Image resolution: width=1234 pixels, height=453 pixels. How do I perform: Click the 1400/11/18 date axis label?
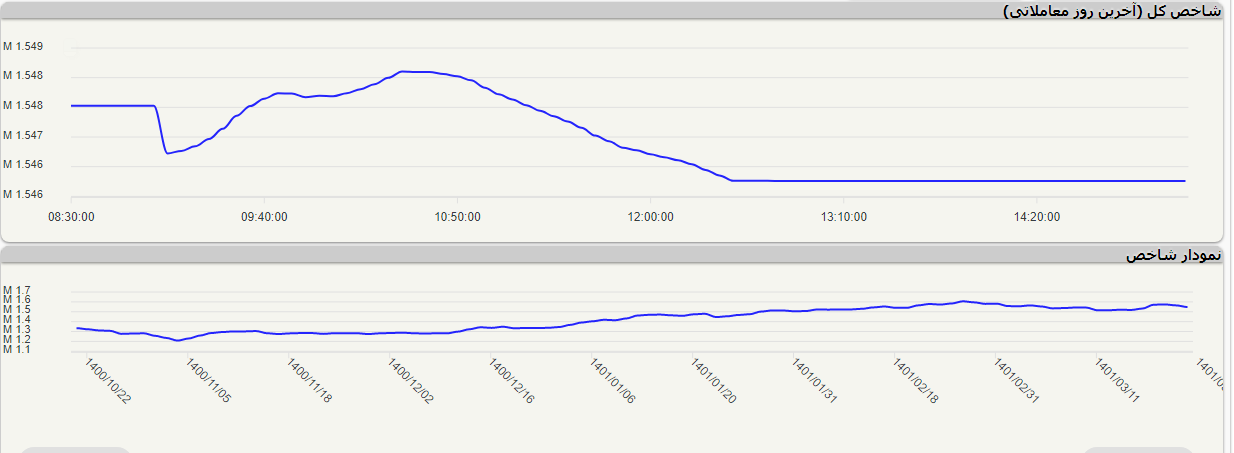point(310,382)
